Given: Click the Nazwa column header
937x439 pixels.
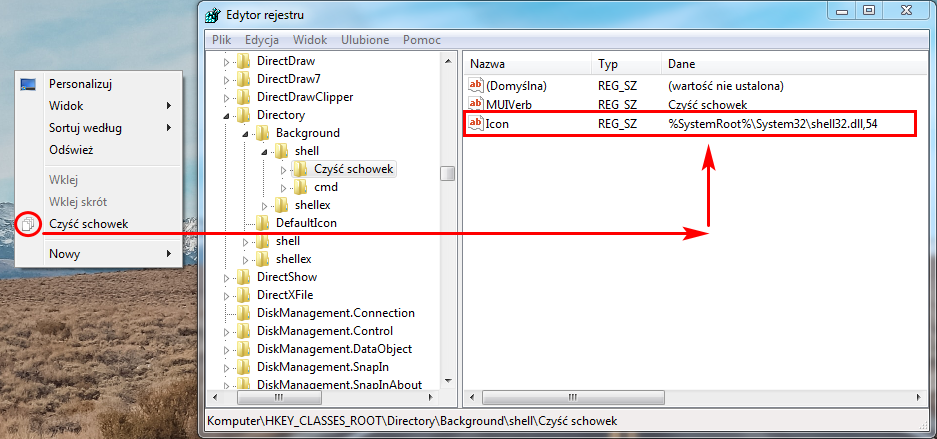Looking at the screenshot, I should pos(528,64).
